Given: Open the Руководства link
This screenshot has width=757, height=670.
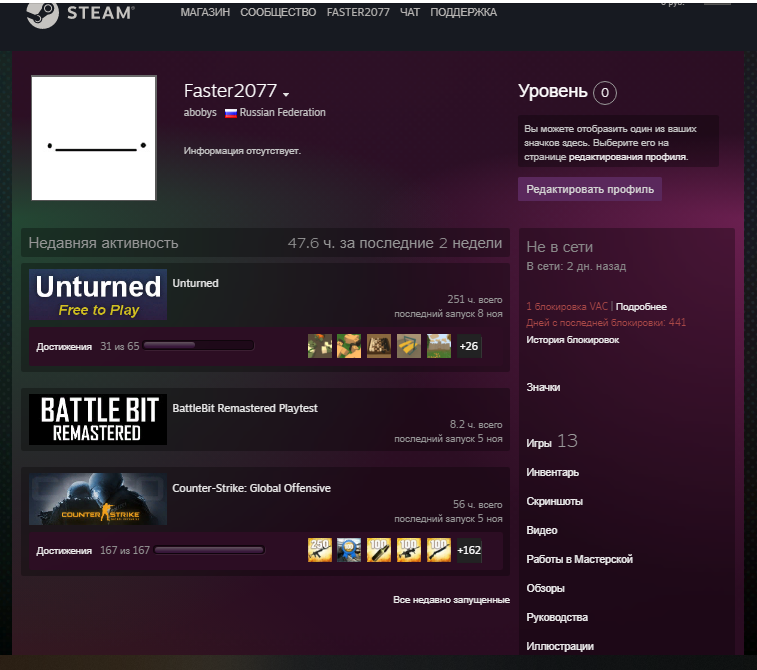Looking at the screenshot, I should (x=557, y=617).
